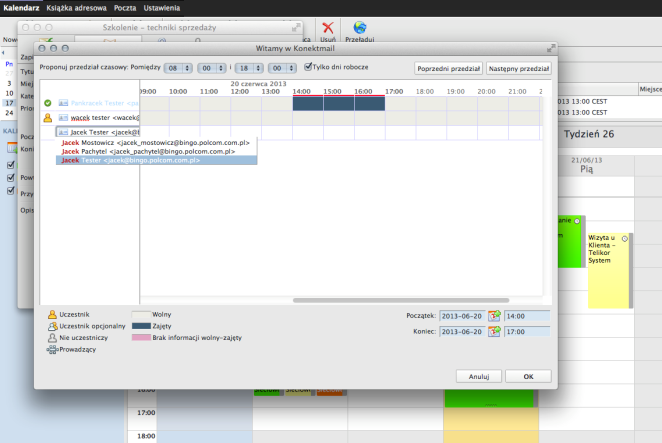Click the Zajęty color swatch

pos(141,326)
